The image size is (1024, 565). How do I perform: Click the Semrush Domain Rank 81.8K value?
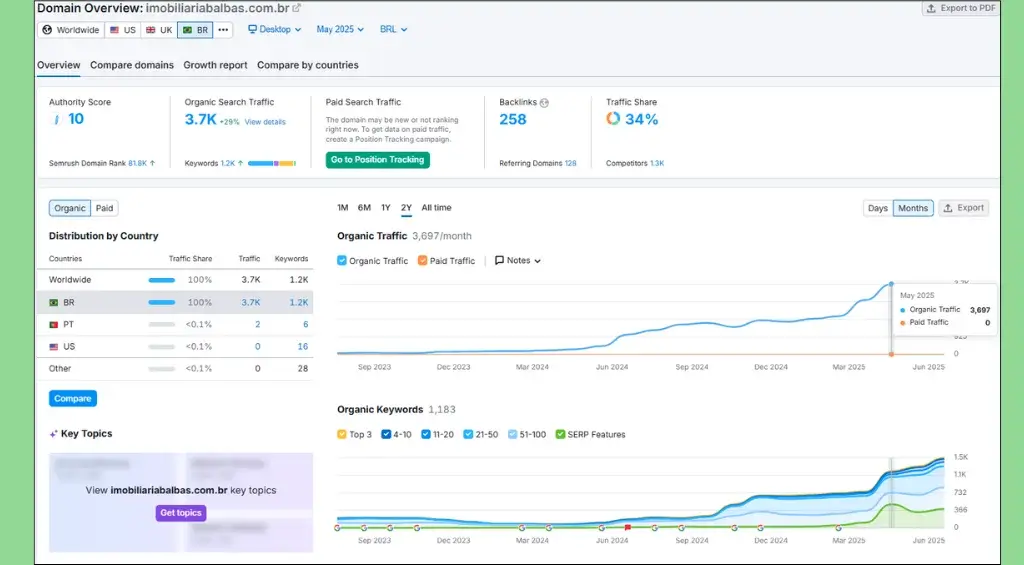click(x=138, y=163)
